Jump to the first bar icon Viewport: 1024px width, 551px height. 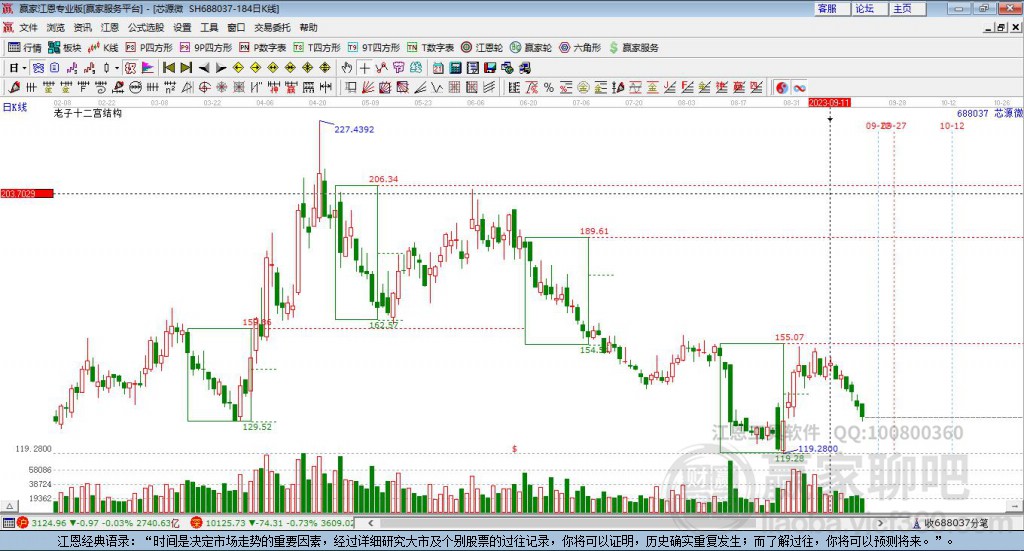pyautogui.click(x=168, y=68)
